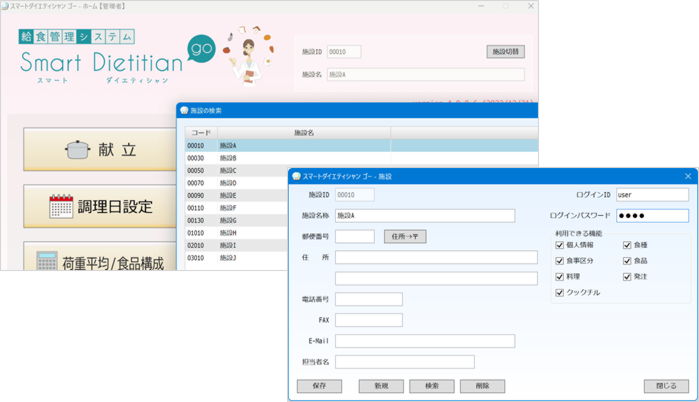
Task: Close the 施設 dialog with the X
Action: [688, 176]
